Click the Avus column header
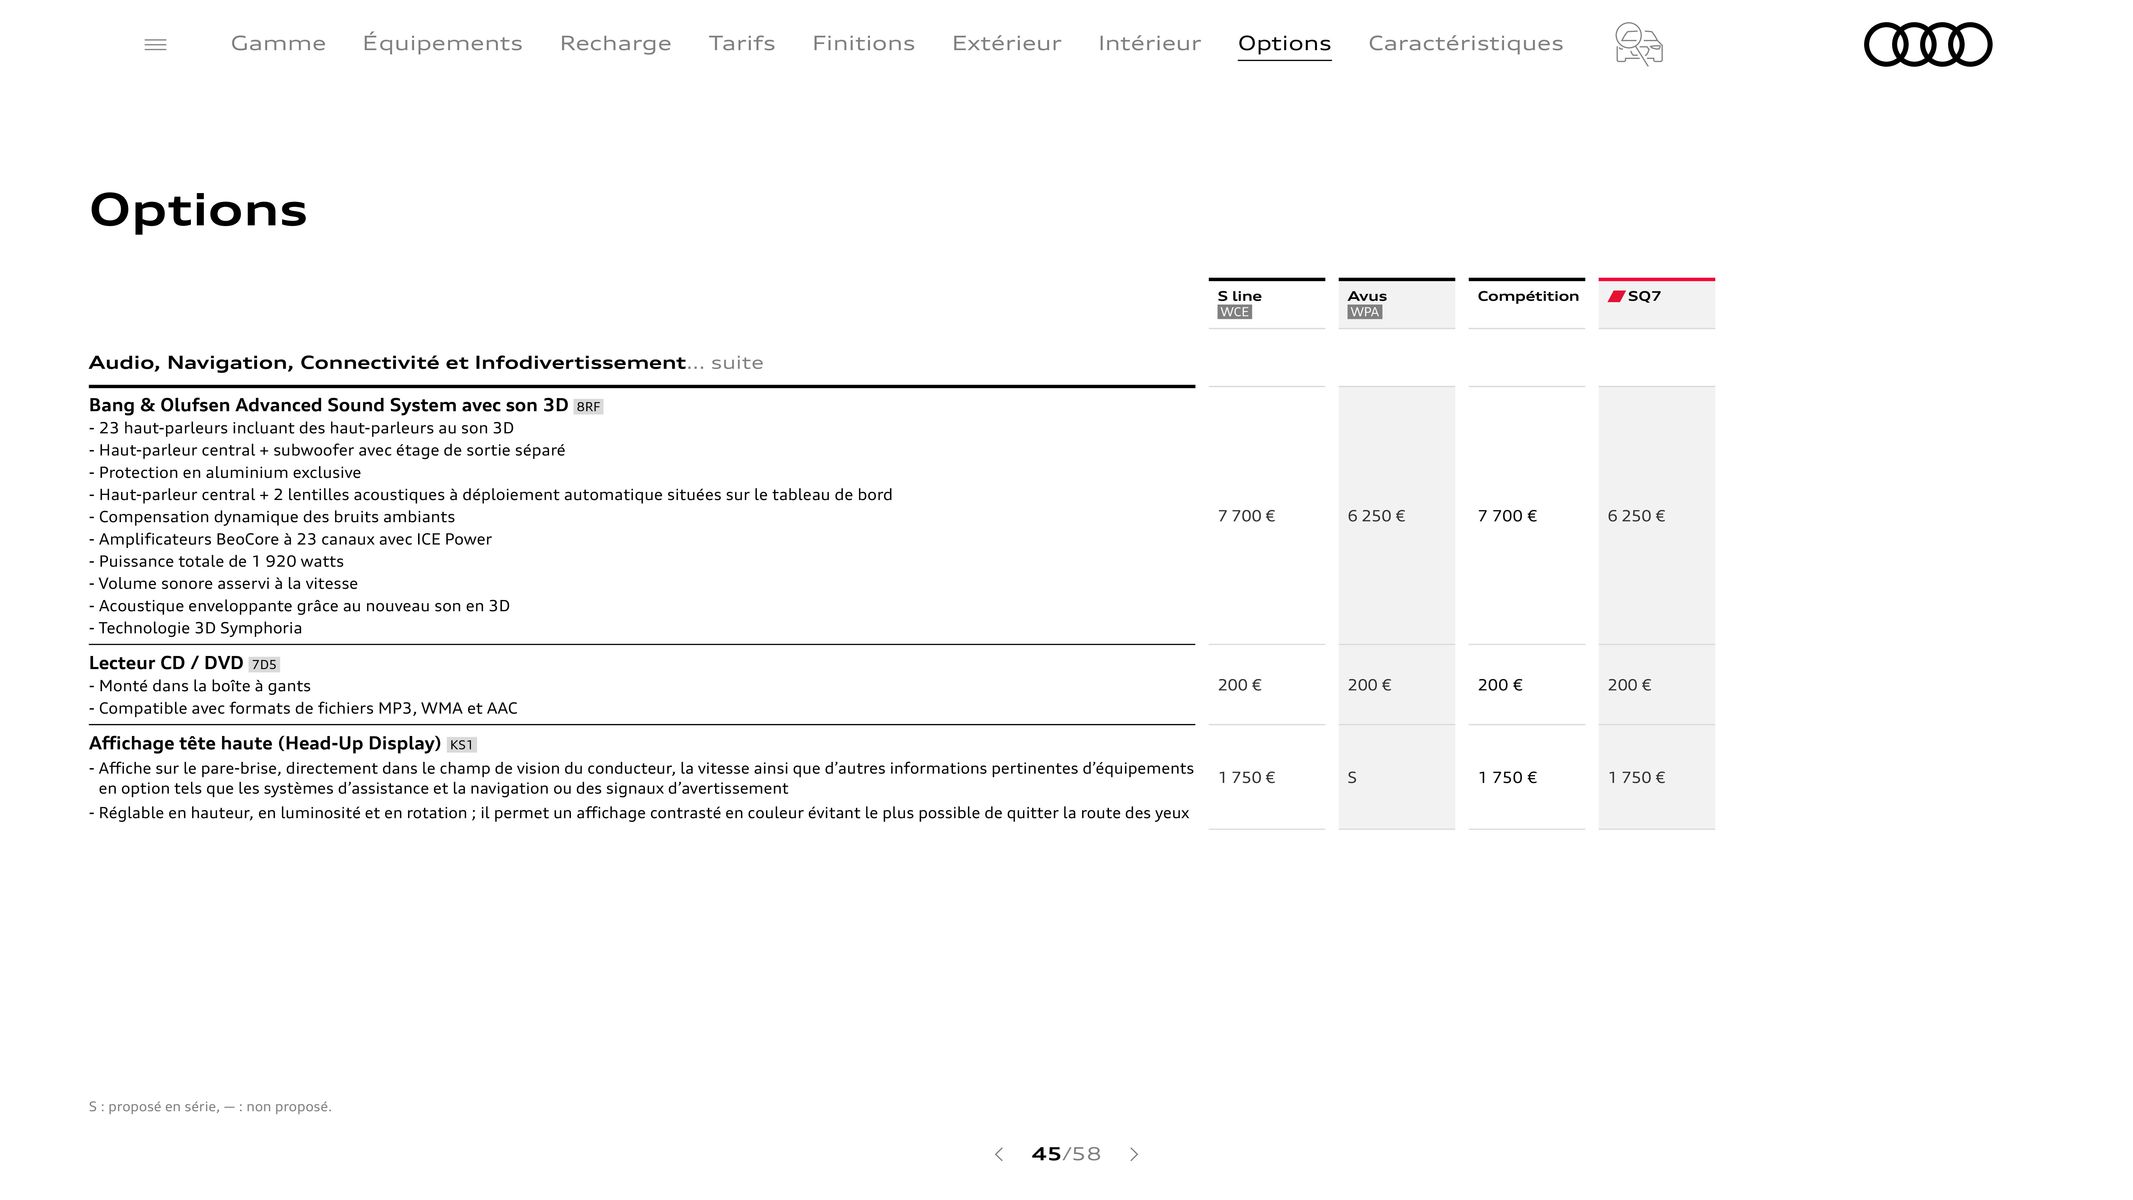 tap(1396, 303)
